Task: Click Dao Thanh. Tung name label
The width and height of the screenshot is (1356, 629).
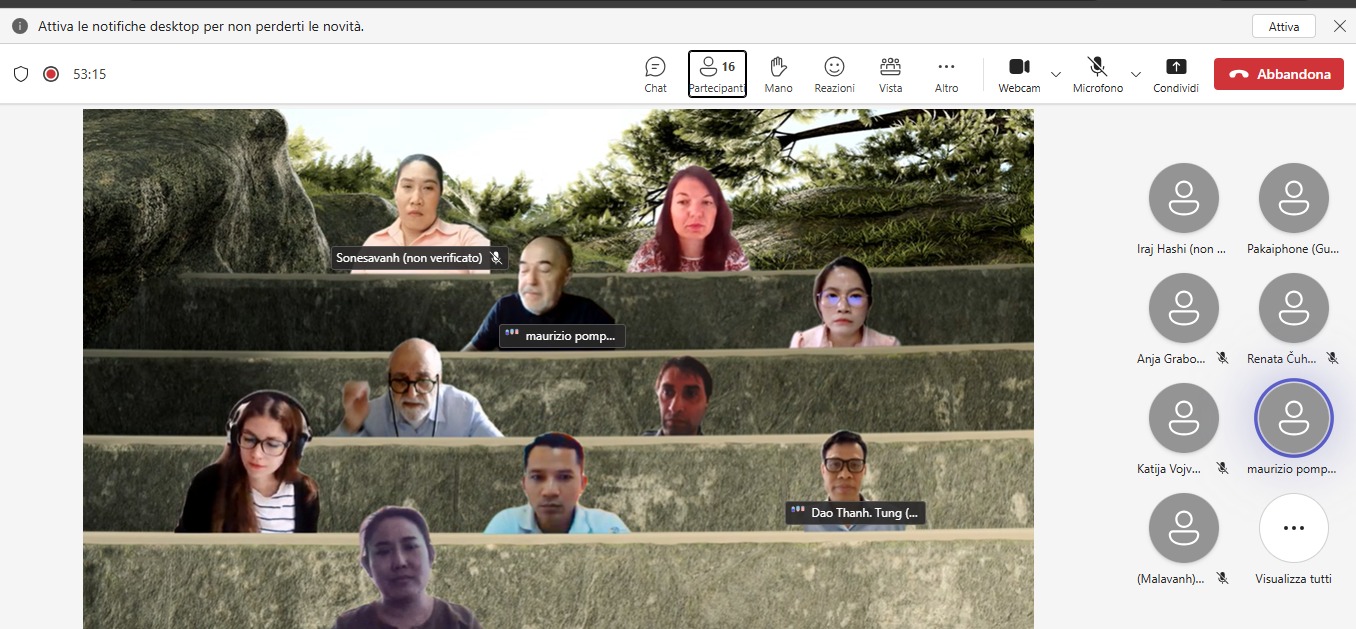Action: [x=863, y=513]
